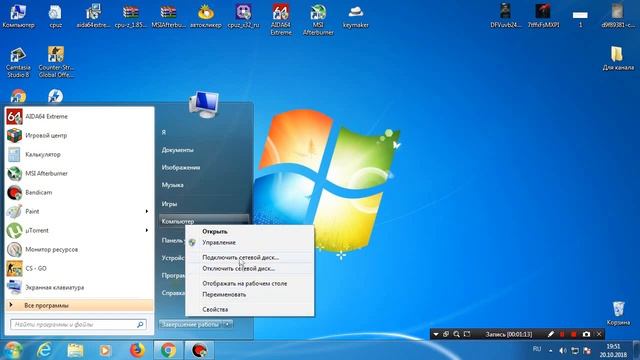This screenshot has height=360, width=640.
Task: Switch to Chrome on taskbar
Action: 168,351
